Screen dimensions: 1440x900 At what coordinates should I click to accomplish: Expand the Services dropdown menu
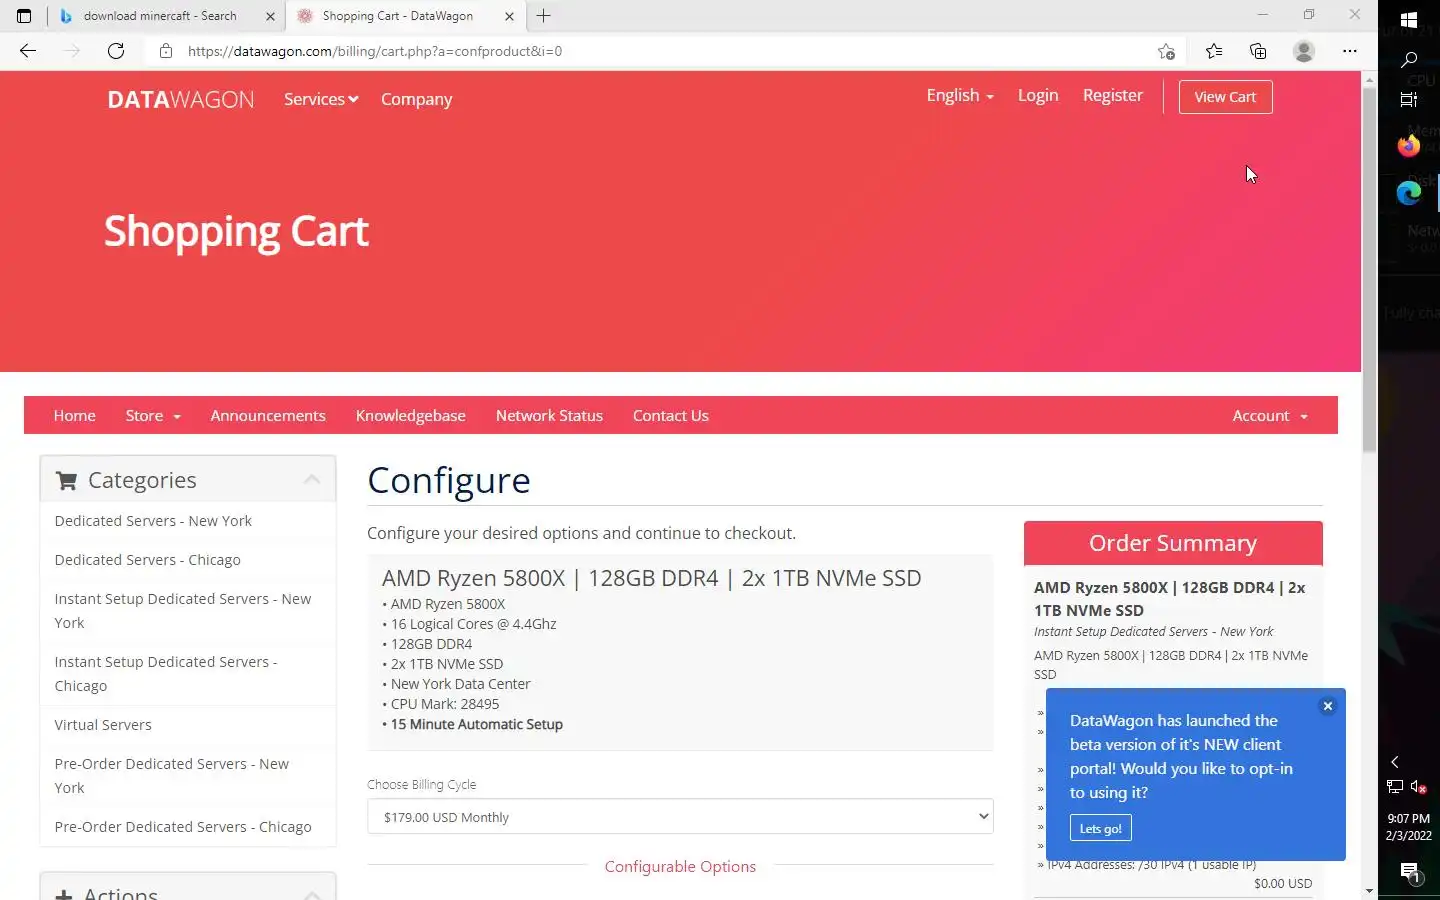(320, 99)
